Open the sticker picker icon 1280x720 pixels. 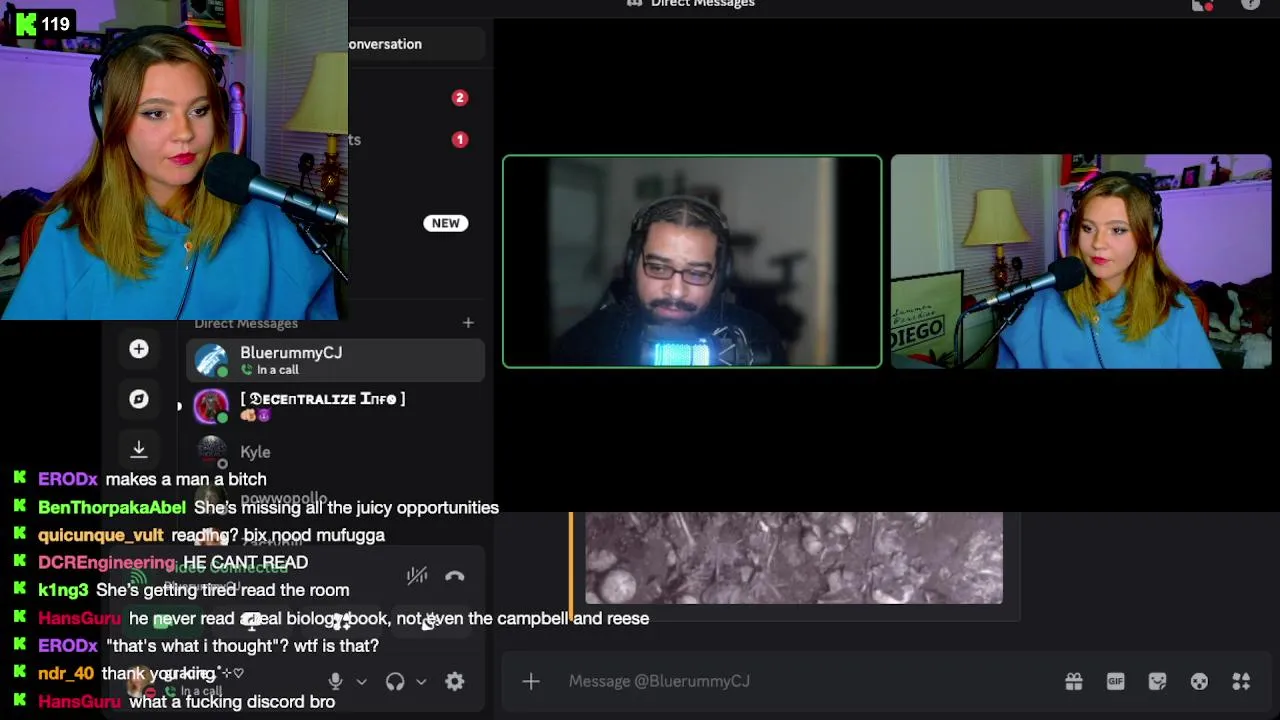(x=1157, y=681)
